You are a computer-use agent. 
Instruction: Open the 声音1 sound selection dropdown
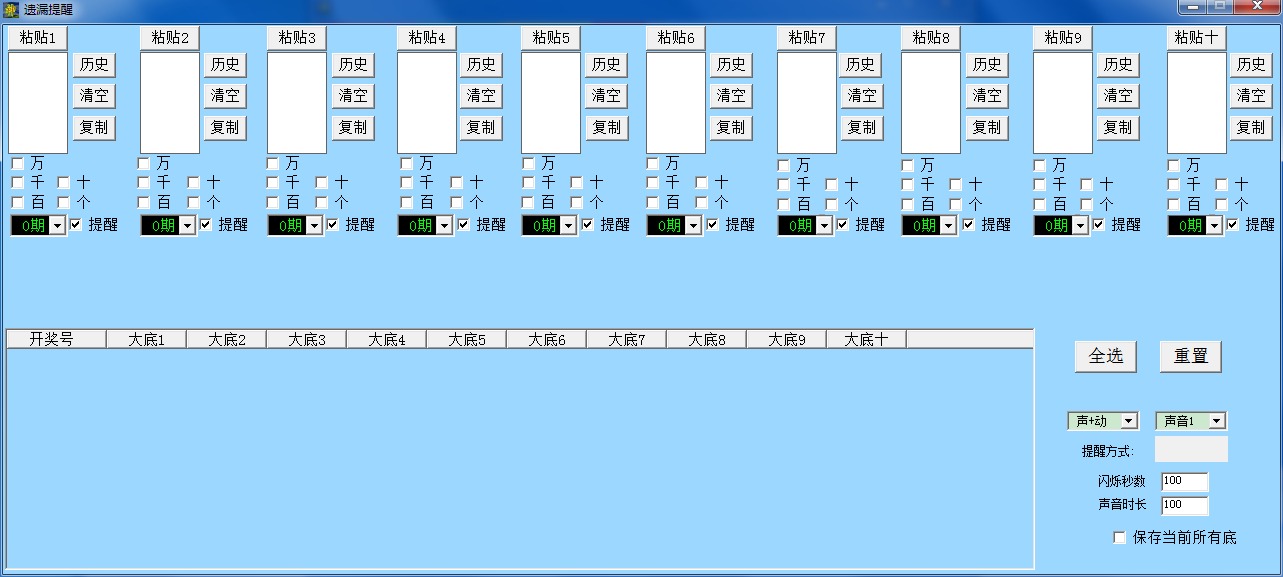[1217, 421]
